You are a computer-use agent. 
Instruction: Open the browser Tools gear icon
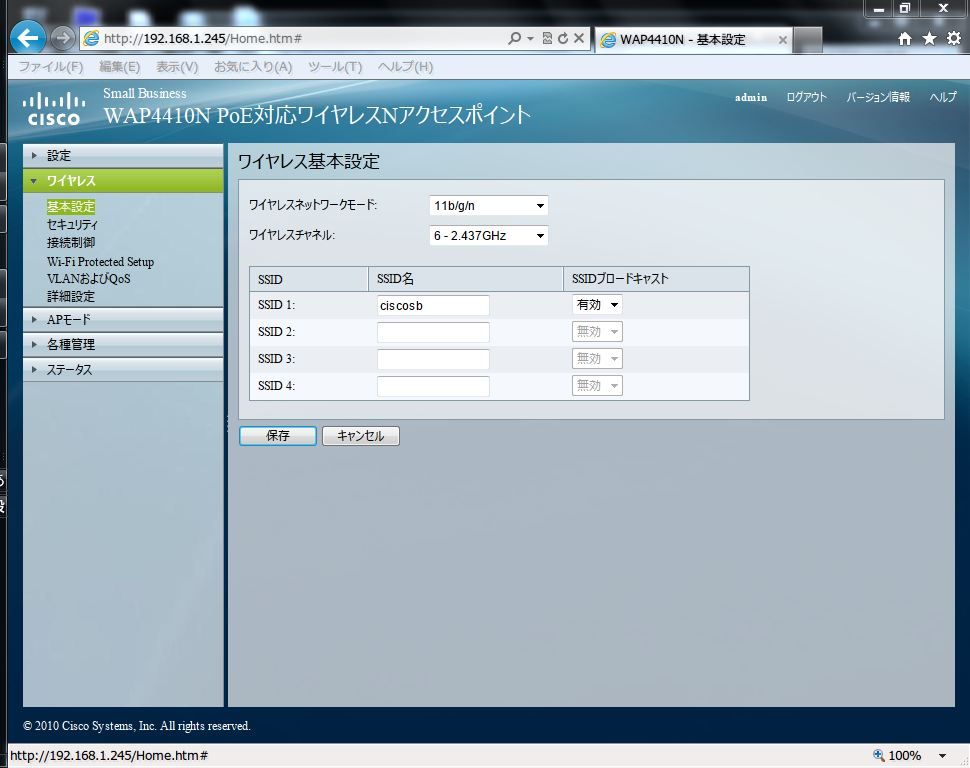(954, 38)
